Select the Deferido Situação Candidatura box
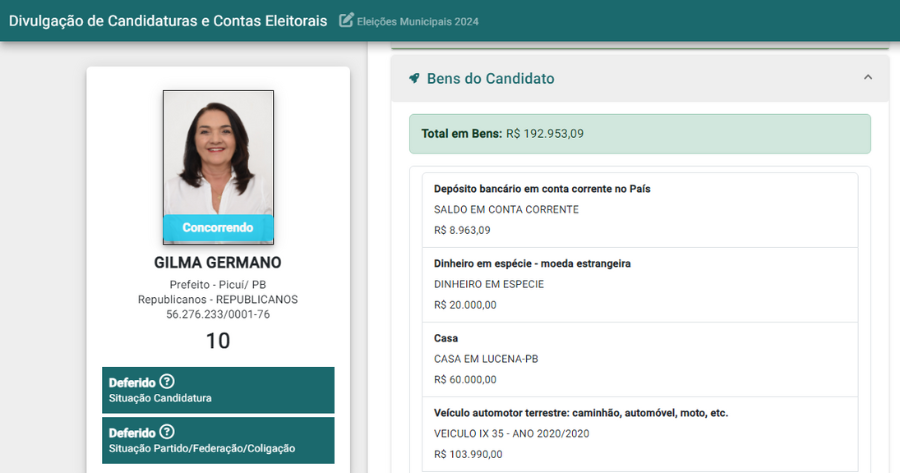Viewport: 900px width, 473px height. [x=218, y=390]
